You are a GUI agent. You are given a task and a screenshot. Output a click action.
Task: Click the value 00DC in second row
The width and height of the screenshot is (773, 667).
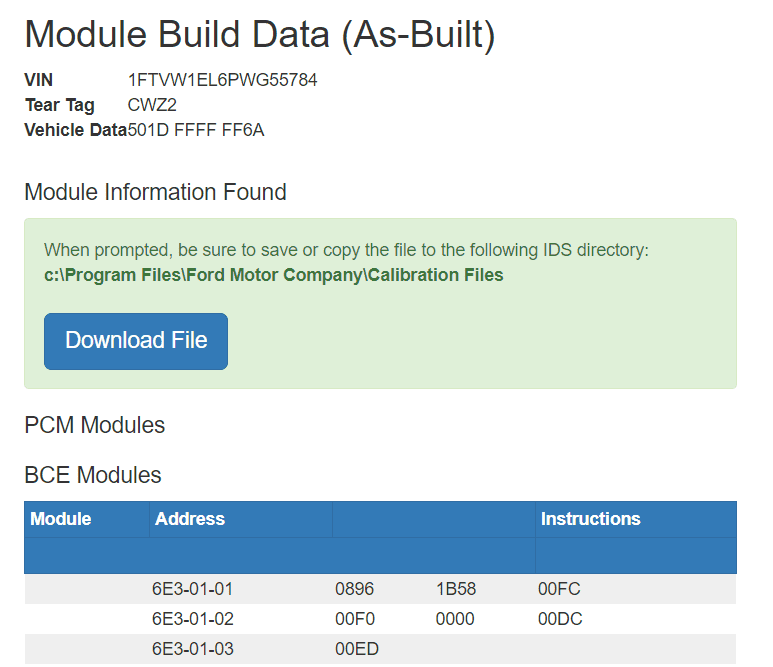coord(559,619)
